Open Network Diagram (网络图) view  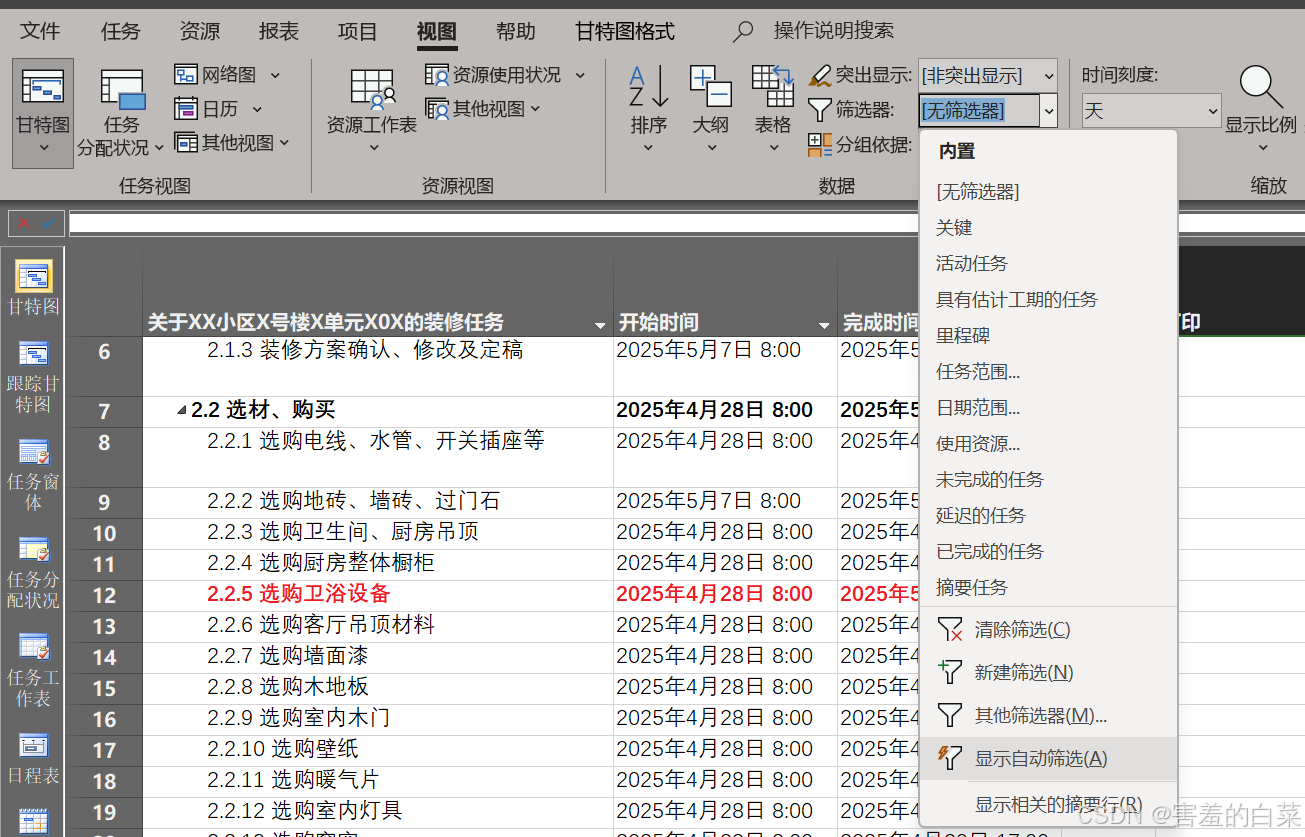pos(229,75)
